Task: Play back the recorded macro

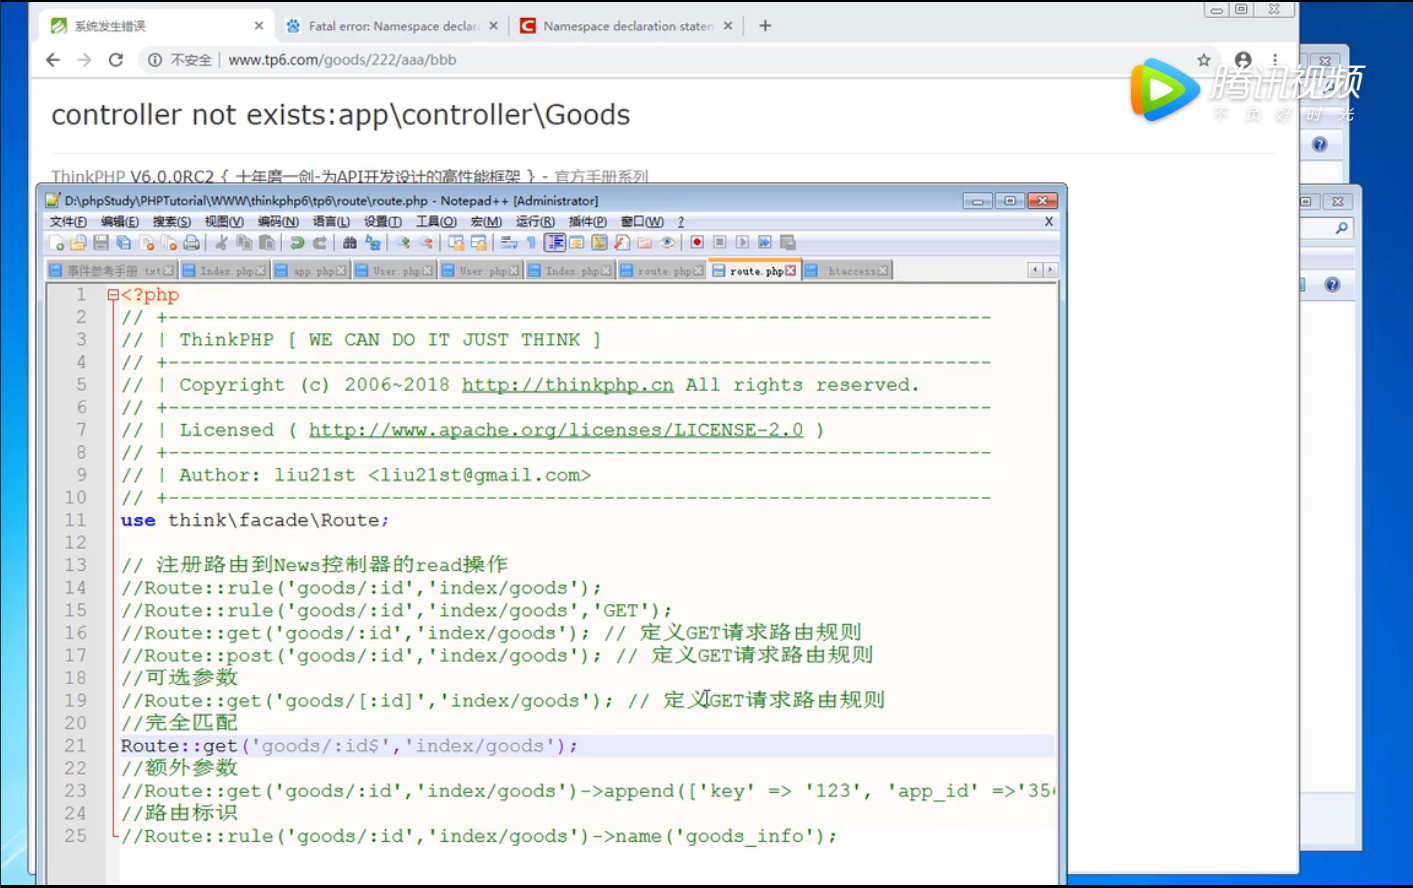Action: (x=742, y=242)
